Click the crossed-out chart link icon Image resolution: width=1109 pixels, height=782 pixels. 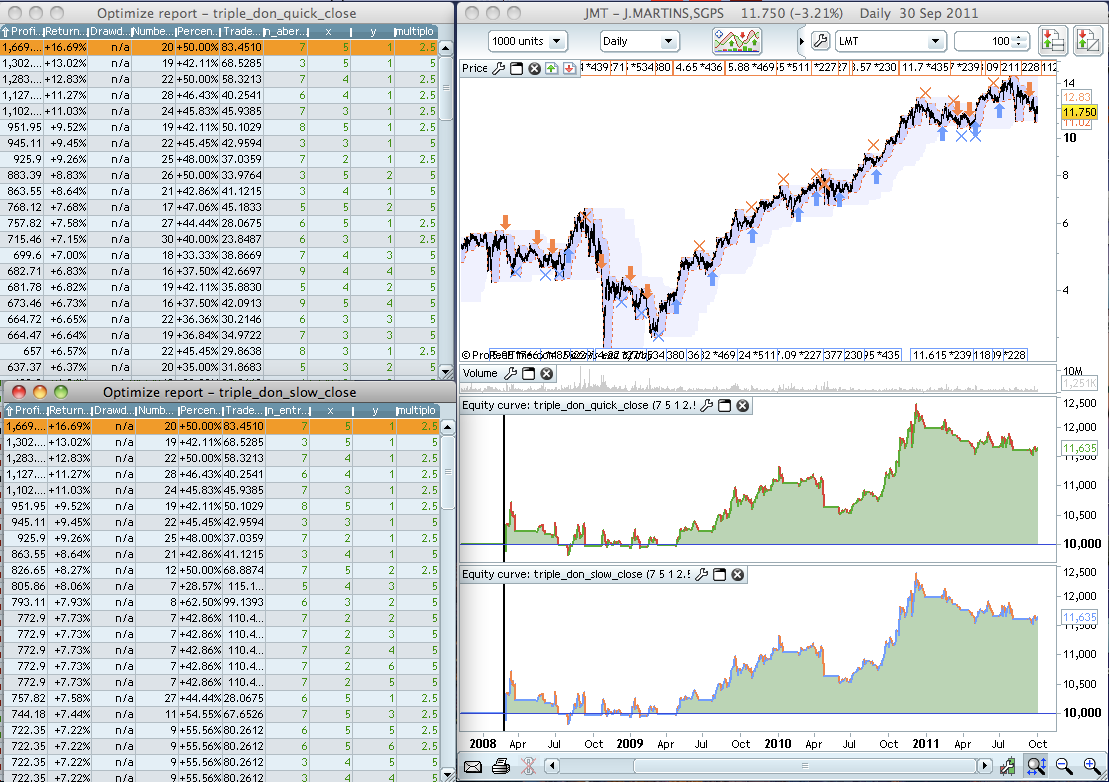coord(528,766)
